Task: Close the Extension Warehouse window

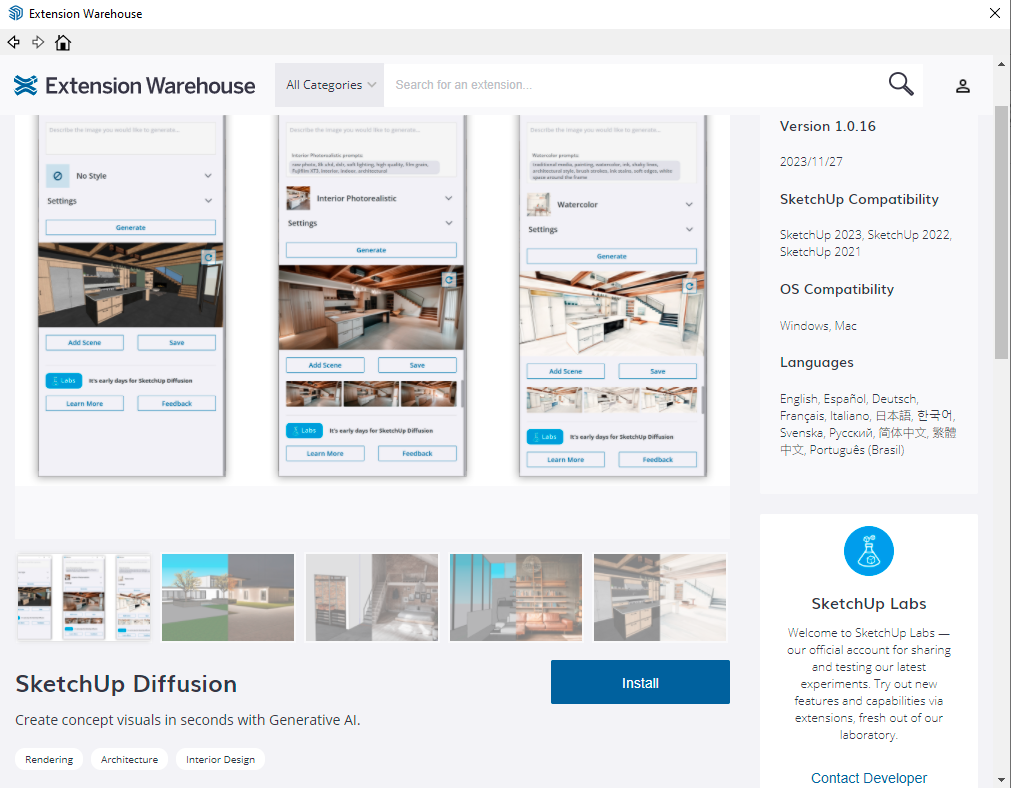Action: 995,13
